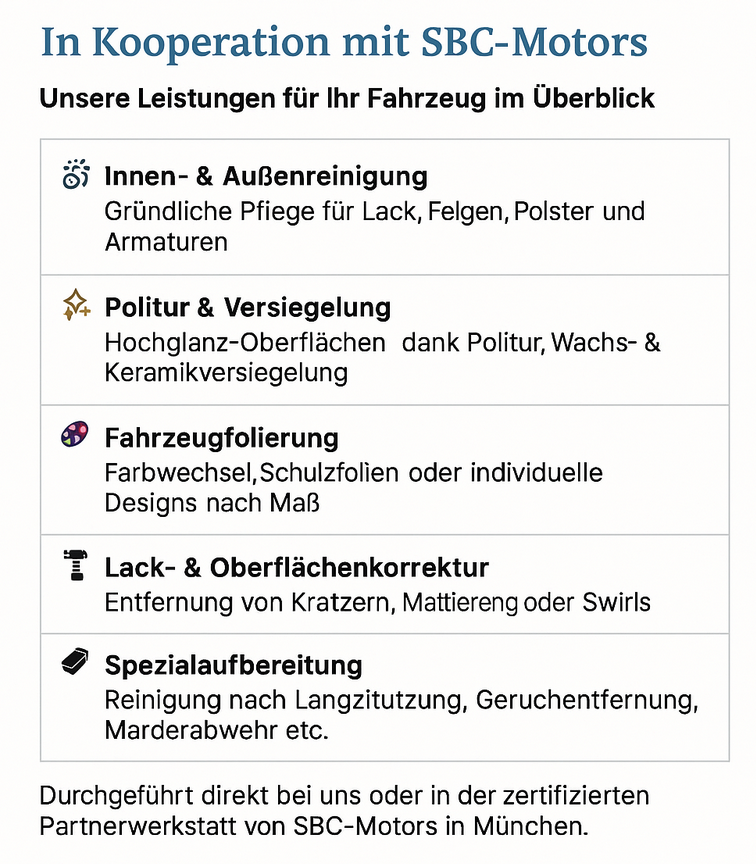Click the Entfernung von Kratzern description

click(x=378, y=602)
